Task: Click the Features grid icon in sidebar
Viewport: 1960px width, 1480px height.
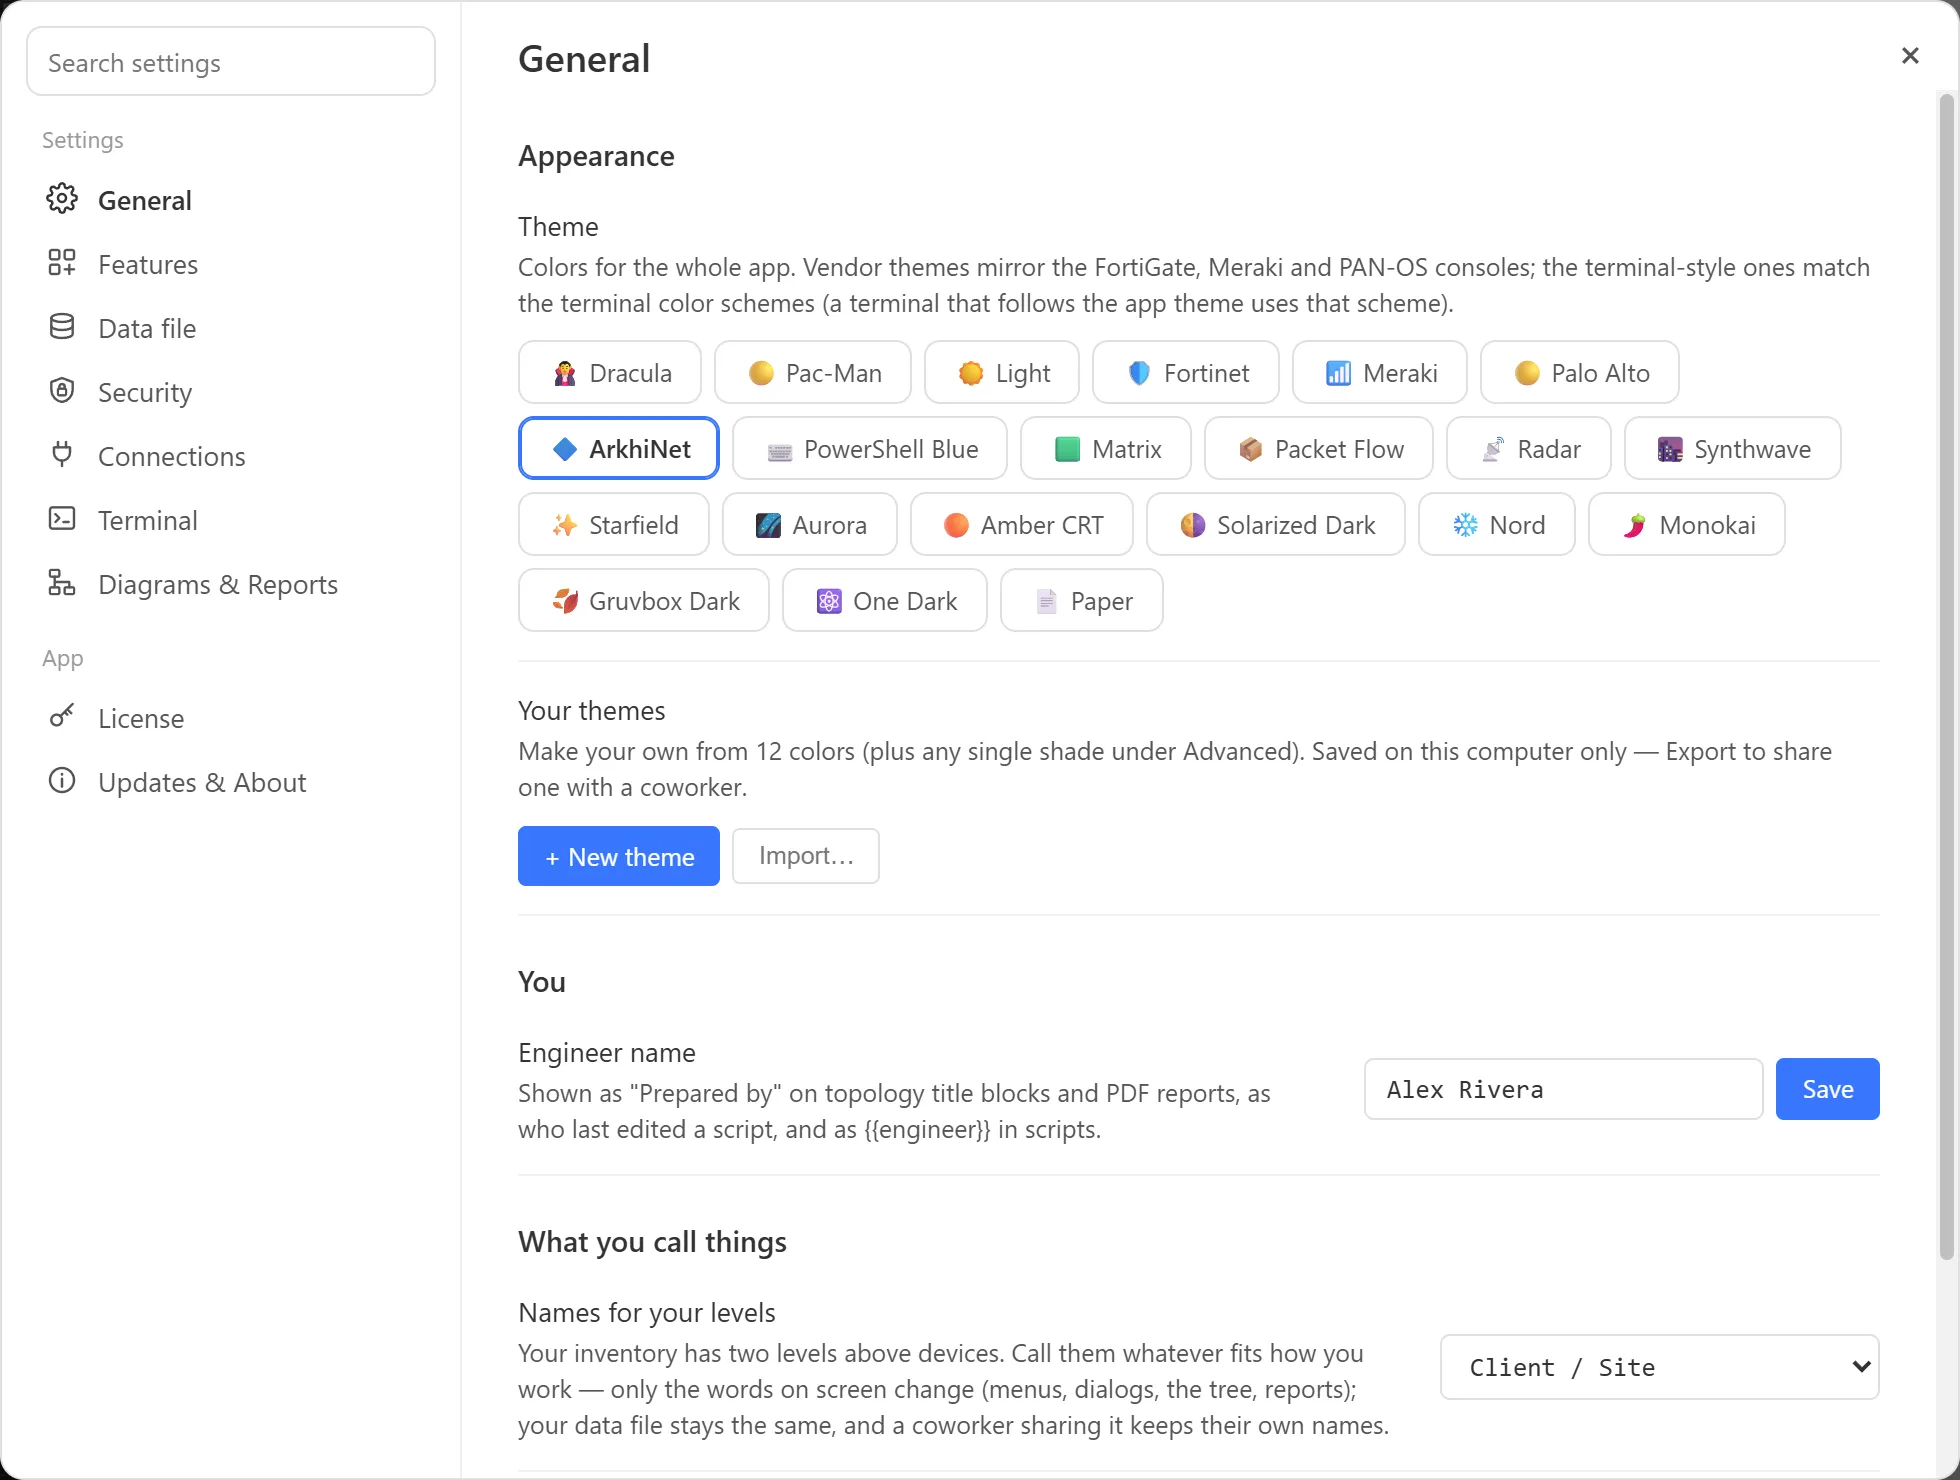Action: point(62,263)
